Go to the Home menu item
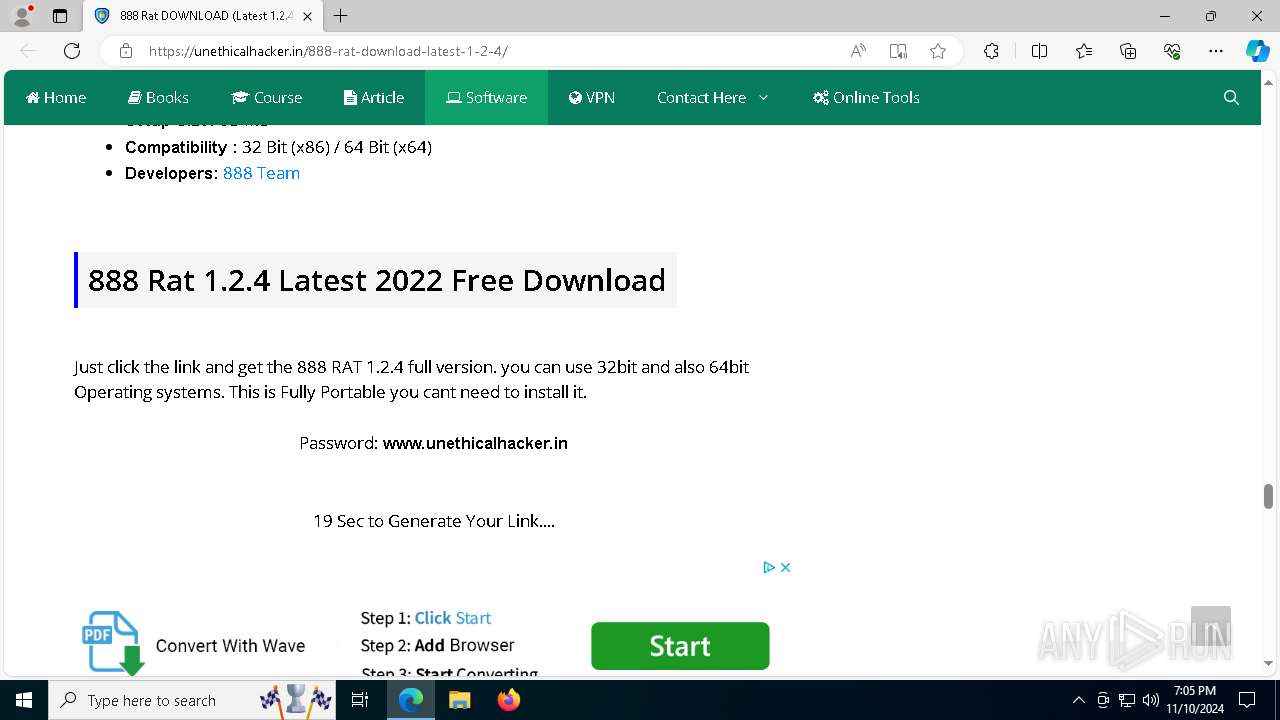The height and width of the screenshot is (720, 1280). (56, 97)
